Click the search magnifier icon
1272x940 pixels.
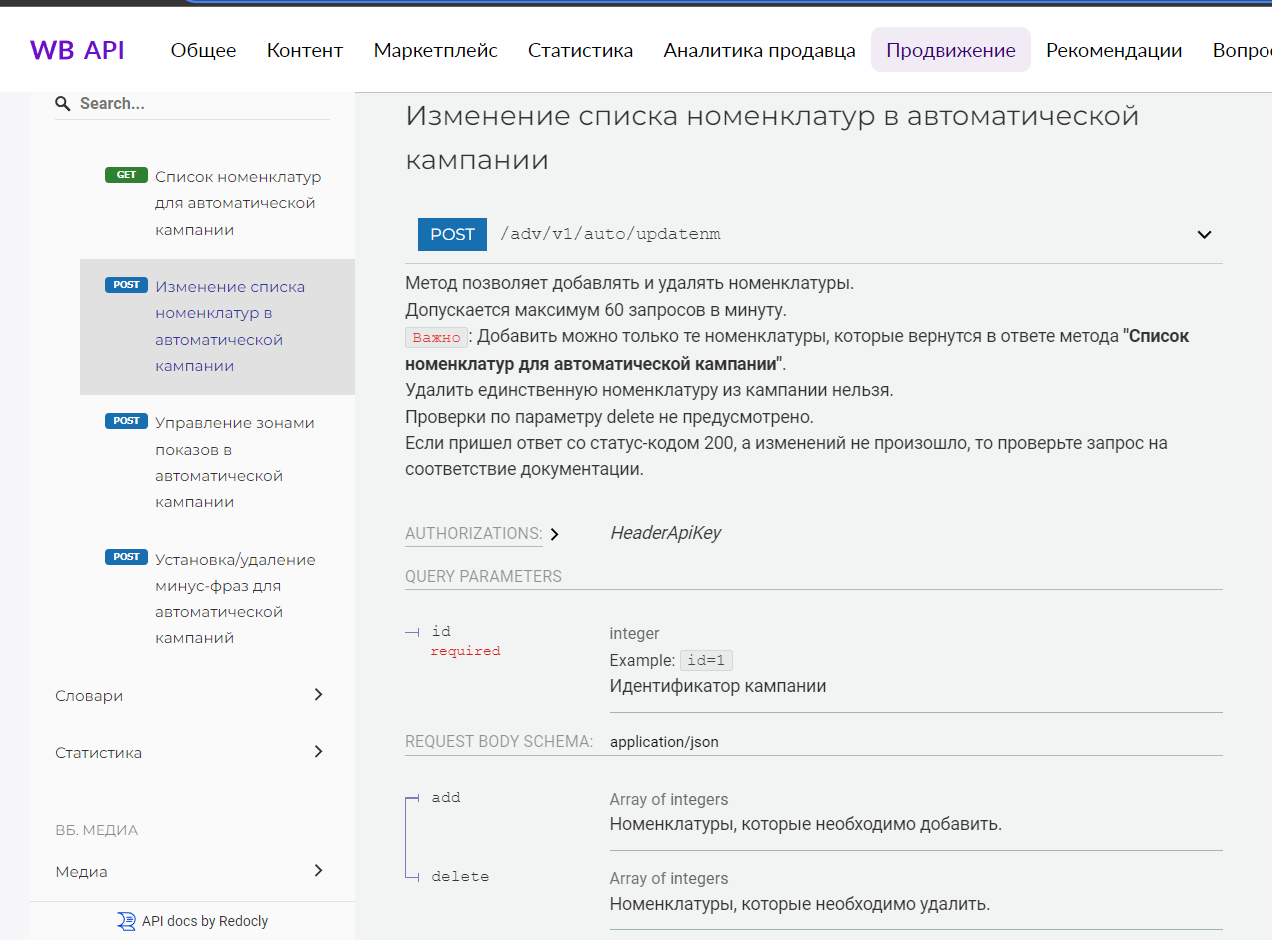coord(63,104)
